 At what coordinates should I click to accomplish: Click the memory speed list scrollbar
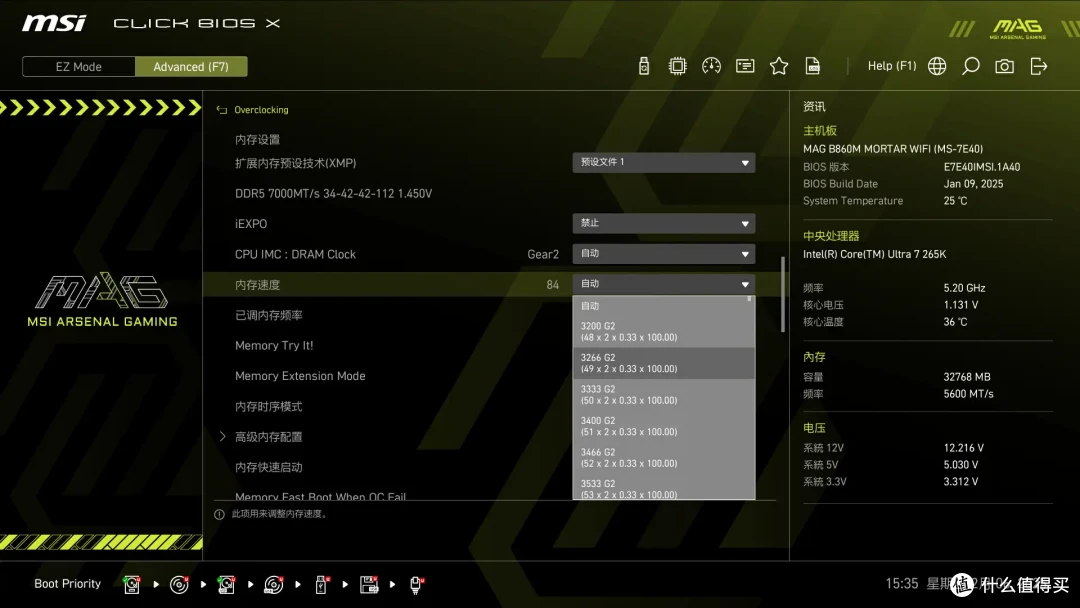coord(749,300)
